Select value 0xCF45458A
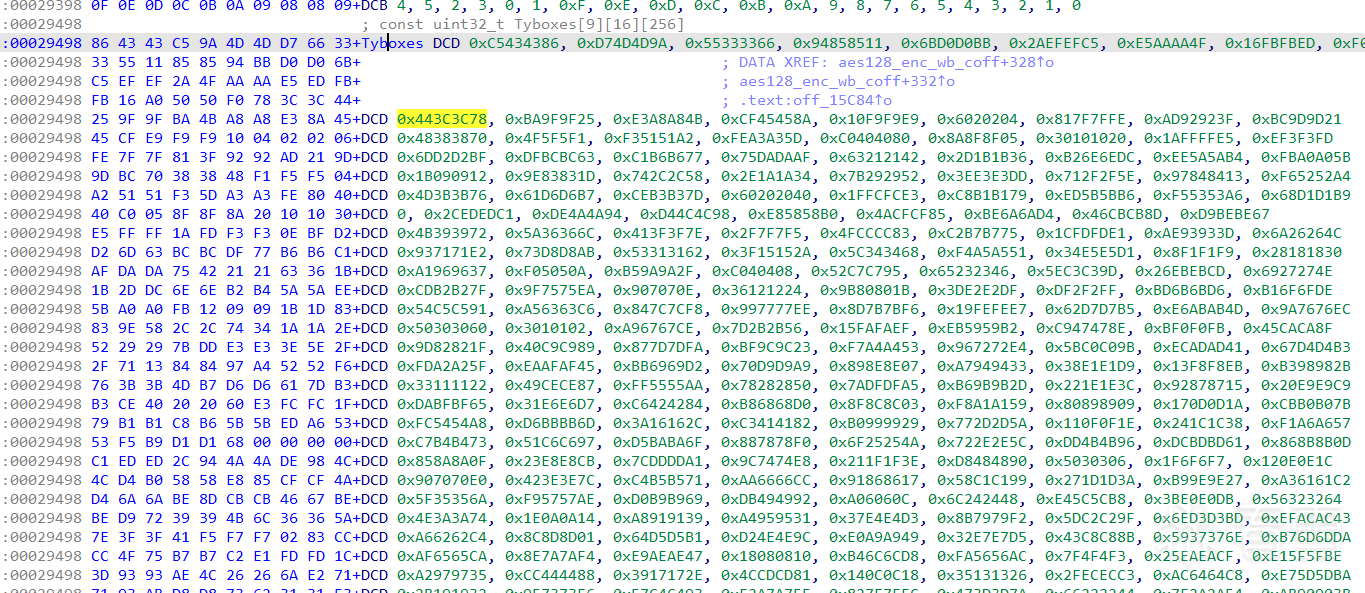This screenshot has width=1365, height=593. 766,120
